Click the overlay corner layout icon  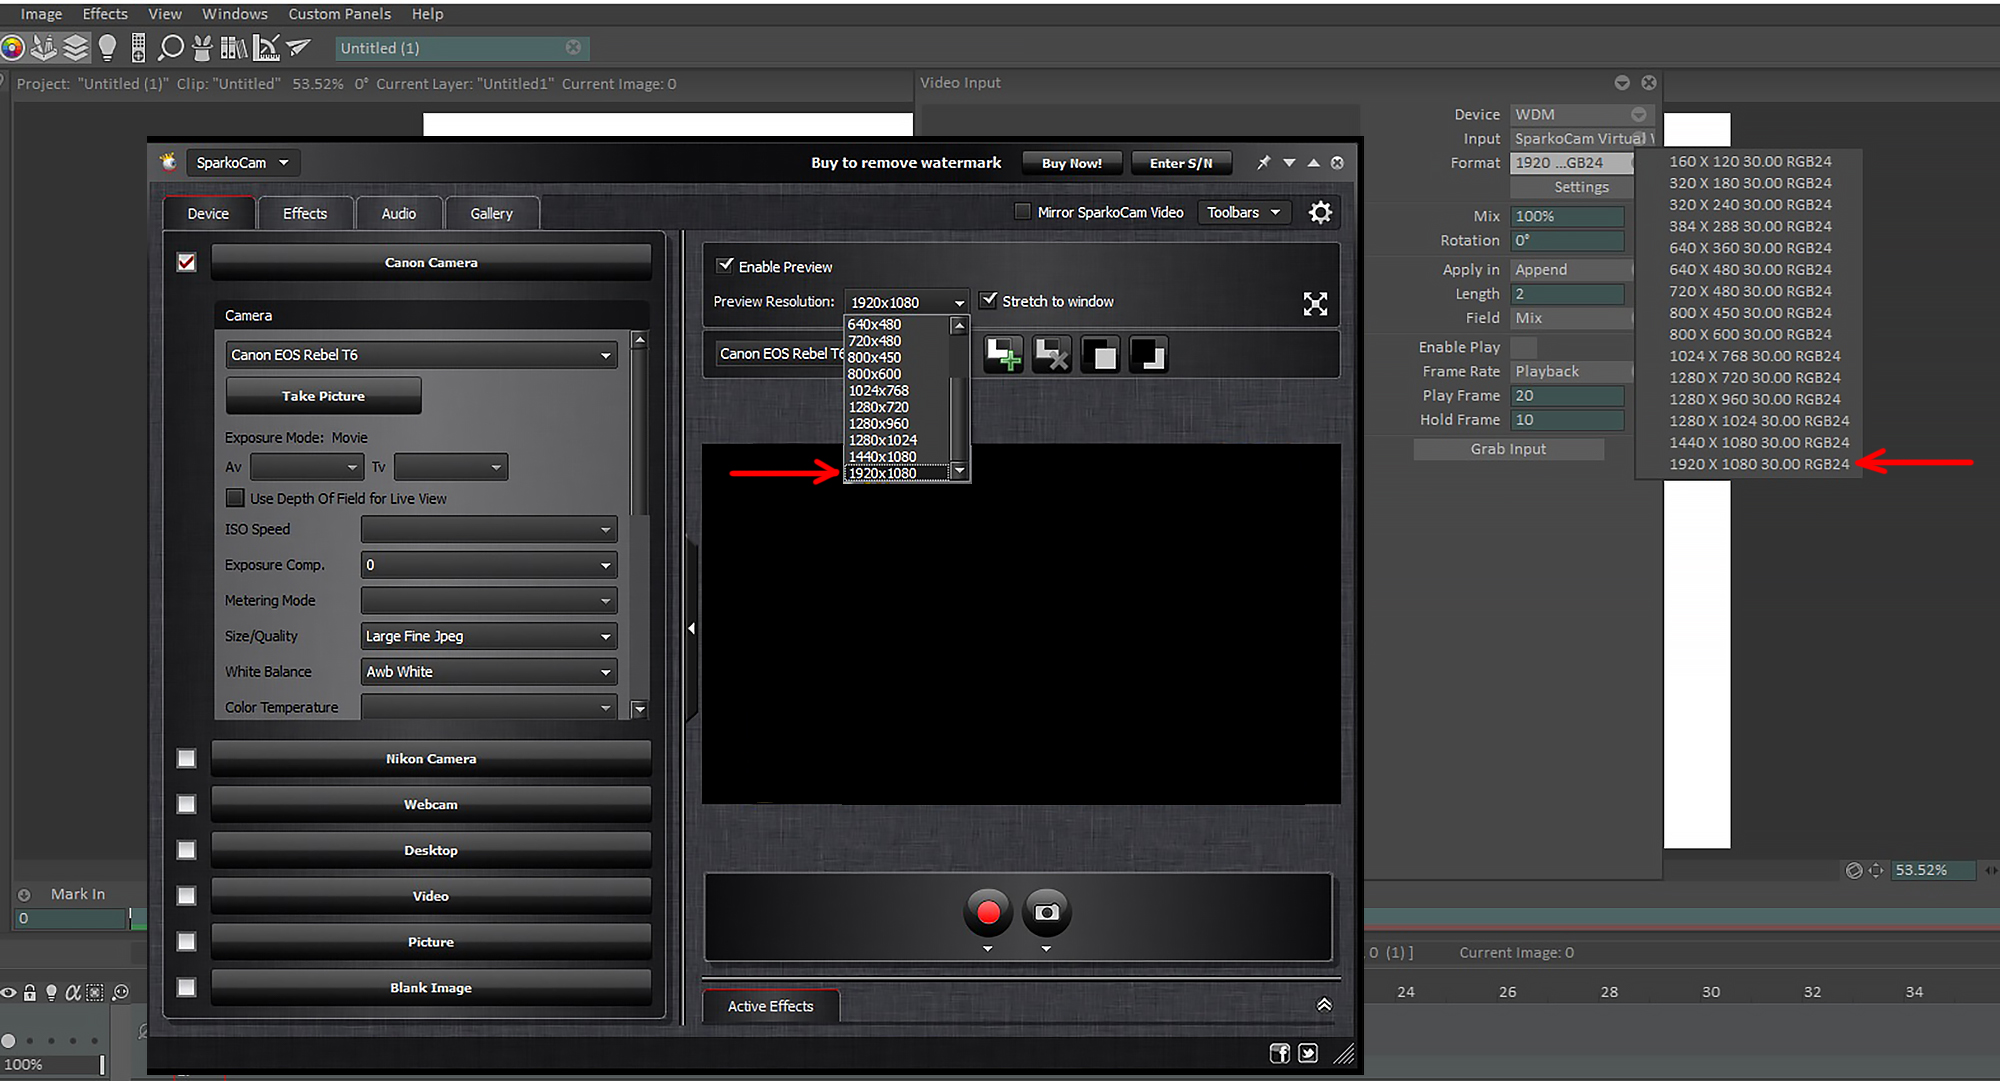(1149, 354)
